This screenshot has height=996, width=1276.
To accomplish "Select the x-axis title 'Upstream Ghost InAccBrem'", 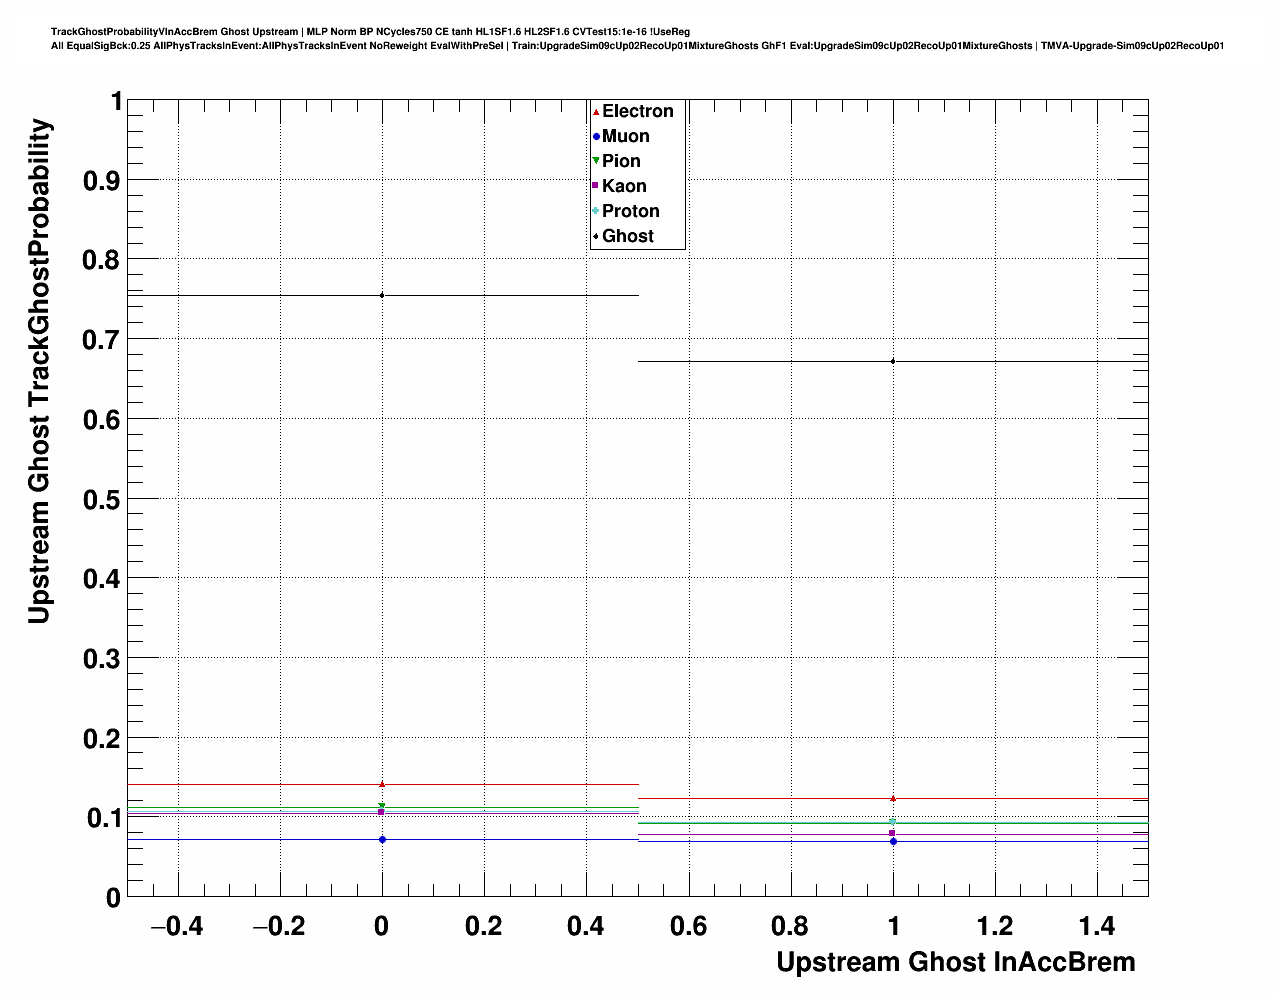I will (955, 962).
